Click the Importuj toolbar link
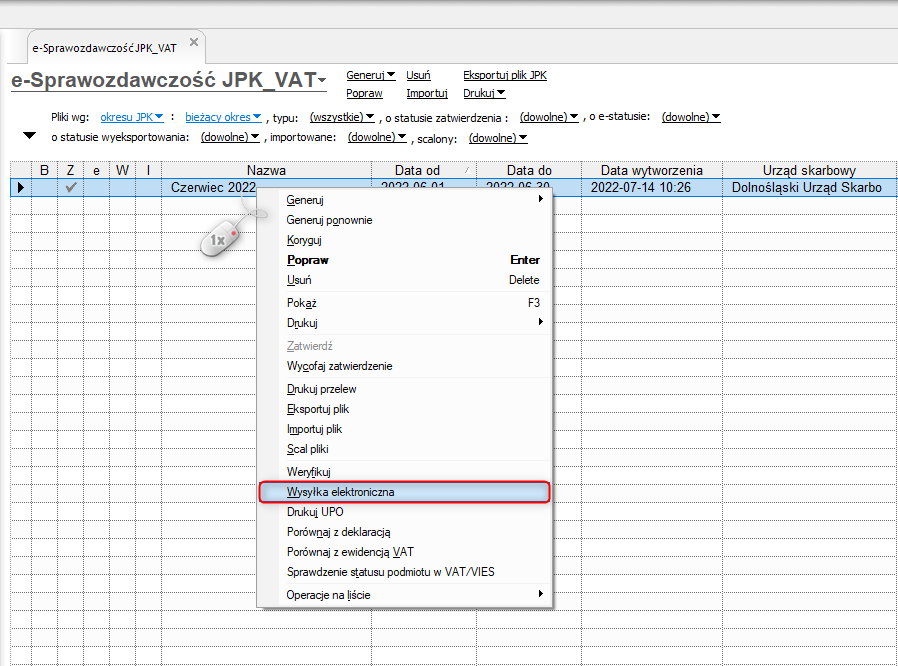Screen dimensions: 898x666 (427, 93)
